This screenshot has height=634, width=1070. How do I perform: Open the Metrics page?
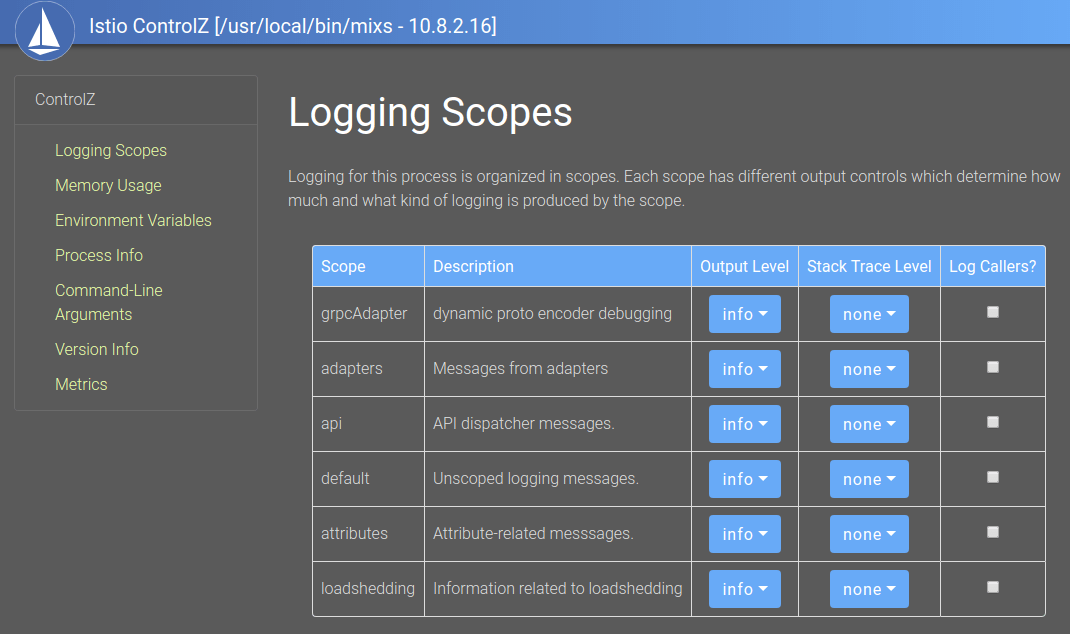81,384
